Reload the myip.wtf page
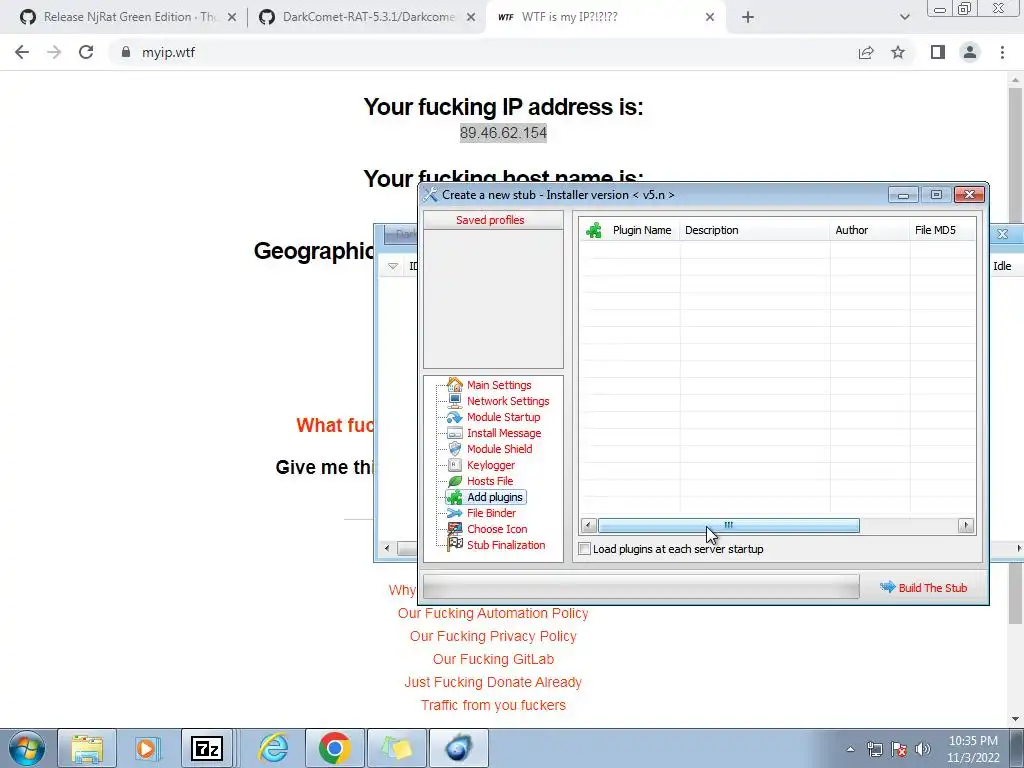 point(86,52)
